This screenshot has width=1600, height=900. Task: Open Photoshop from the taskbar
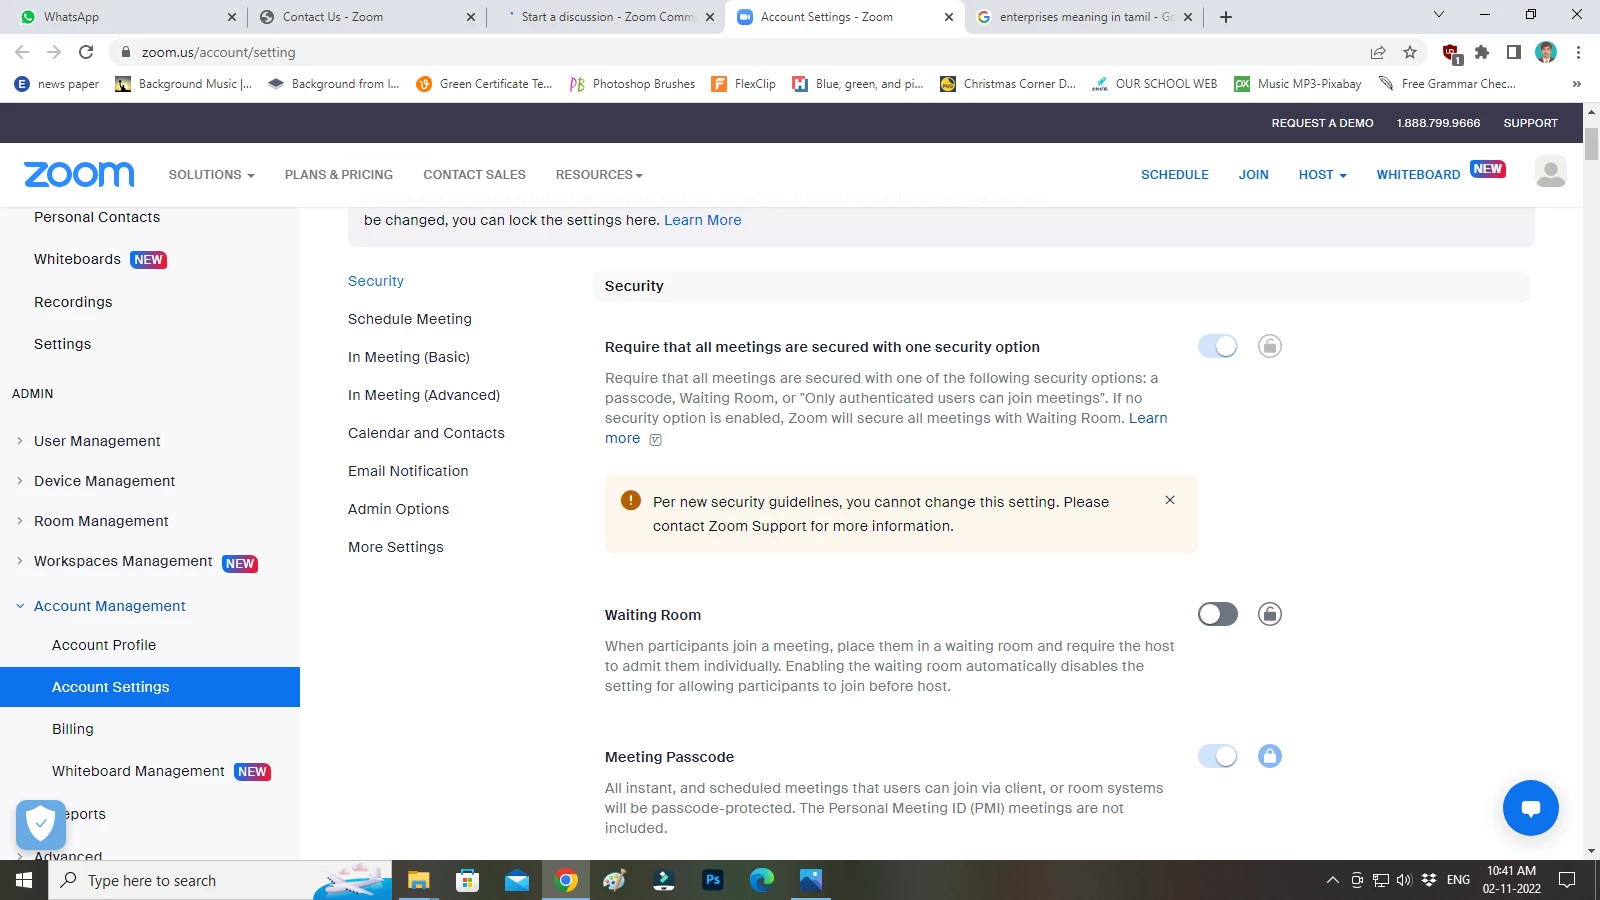point(713,880)
